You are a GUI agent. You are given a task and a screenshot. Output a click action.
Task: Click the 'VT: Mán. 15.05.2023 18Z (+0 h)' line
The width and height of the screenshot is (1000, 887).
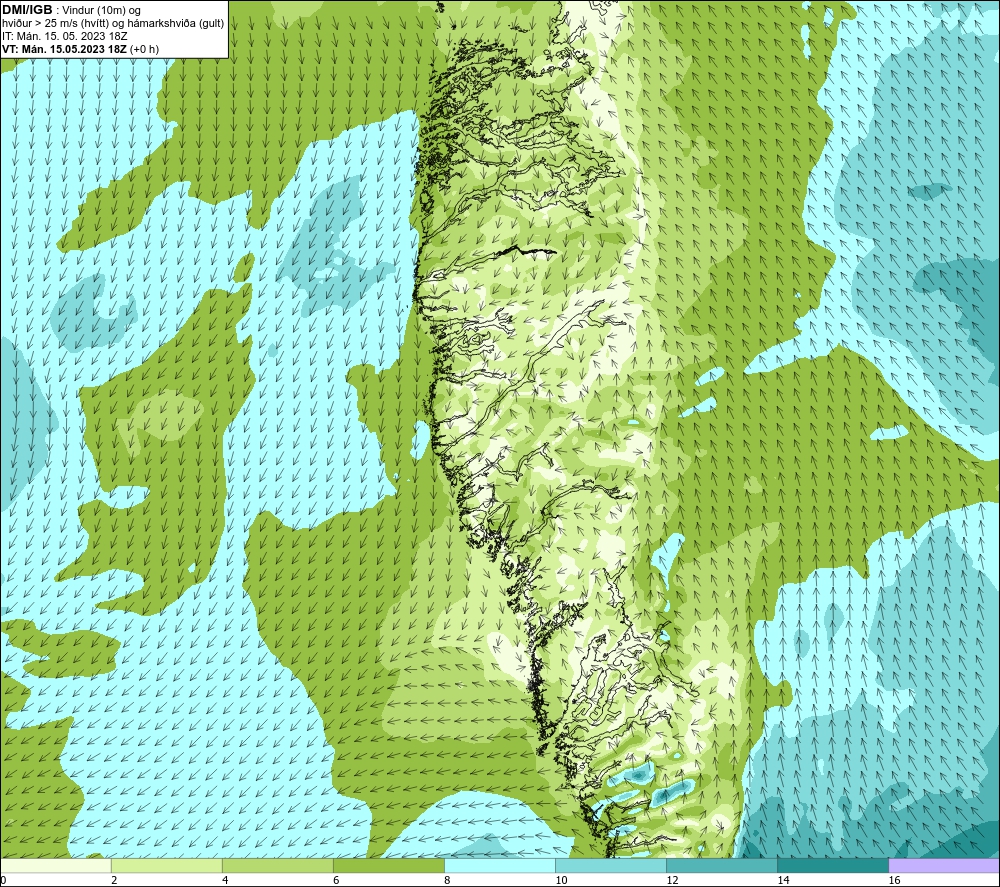(80, 49)
